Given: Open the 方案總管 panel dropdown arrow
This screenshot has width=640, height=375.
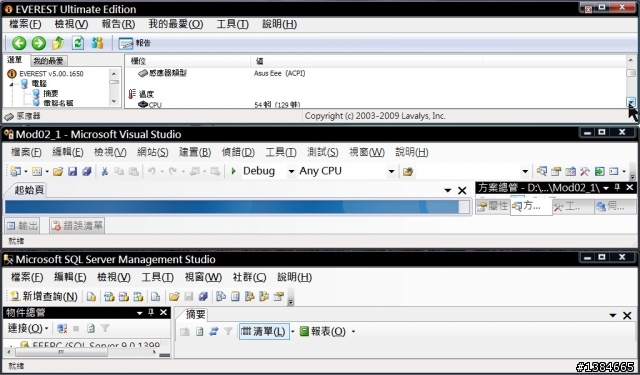Looking at the screenshot, I should [x=606, y=188].
